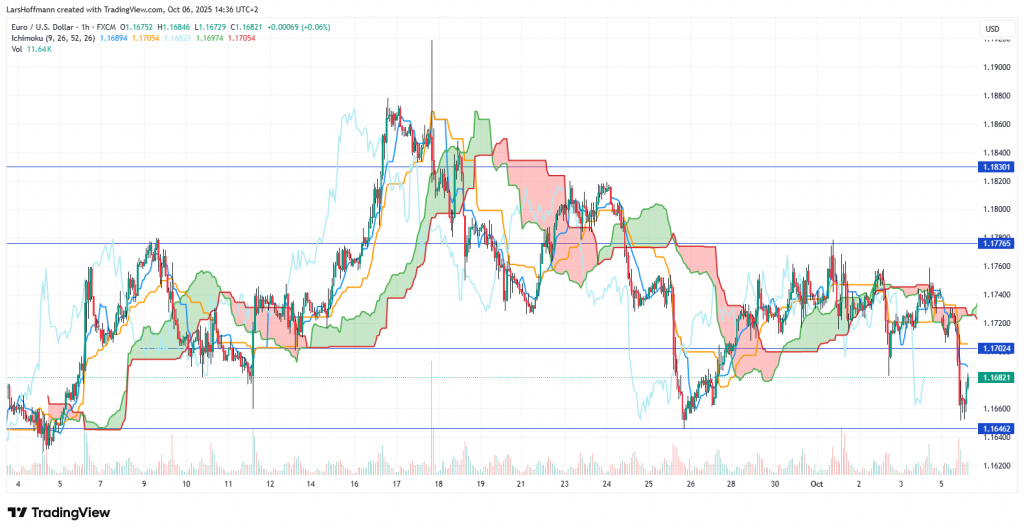The width and height of the screenshot is (1024, 532).
Task: Select the Ichimoku (9, 26, 52, 26) indicator legend
Action: point(55,38)
